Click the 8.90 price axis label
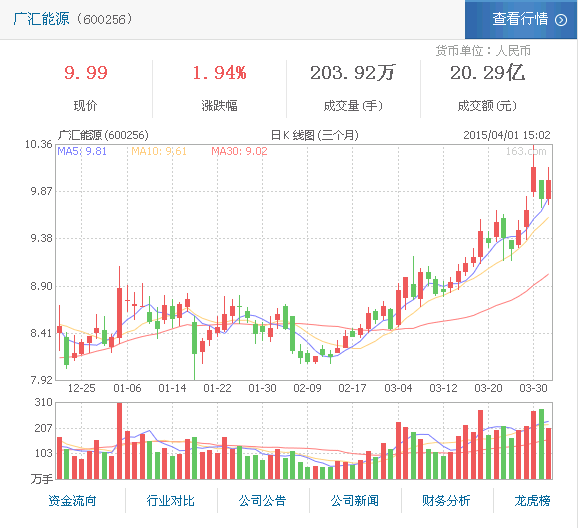The image size is (578, 528). (x=41, y=286)
